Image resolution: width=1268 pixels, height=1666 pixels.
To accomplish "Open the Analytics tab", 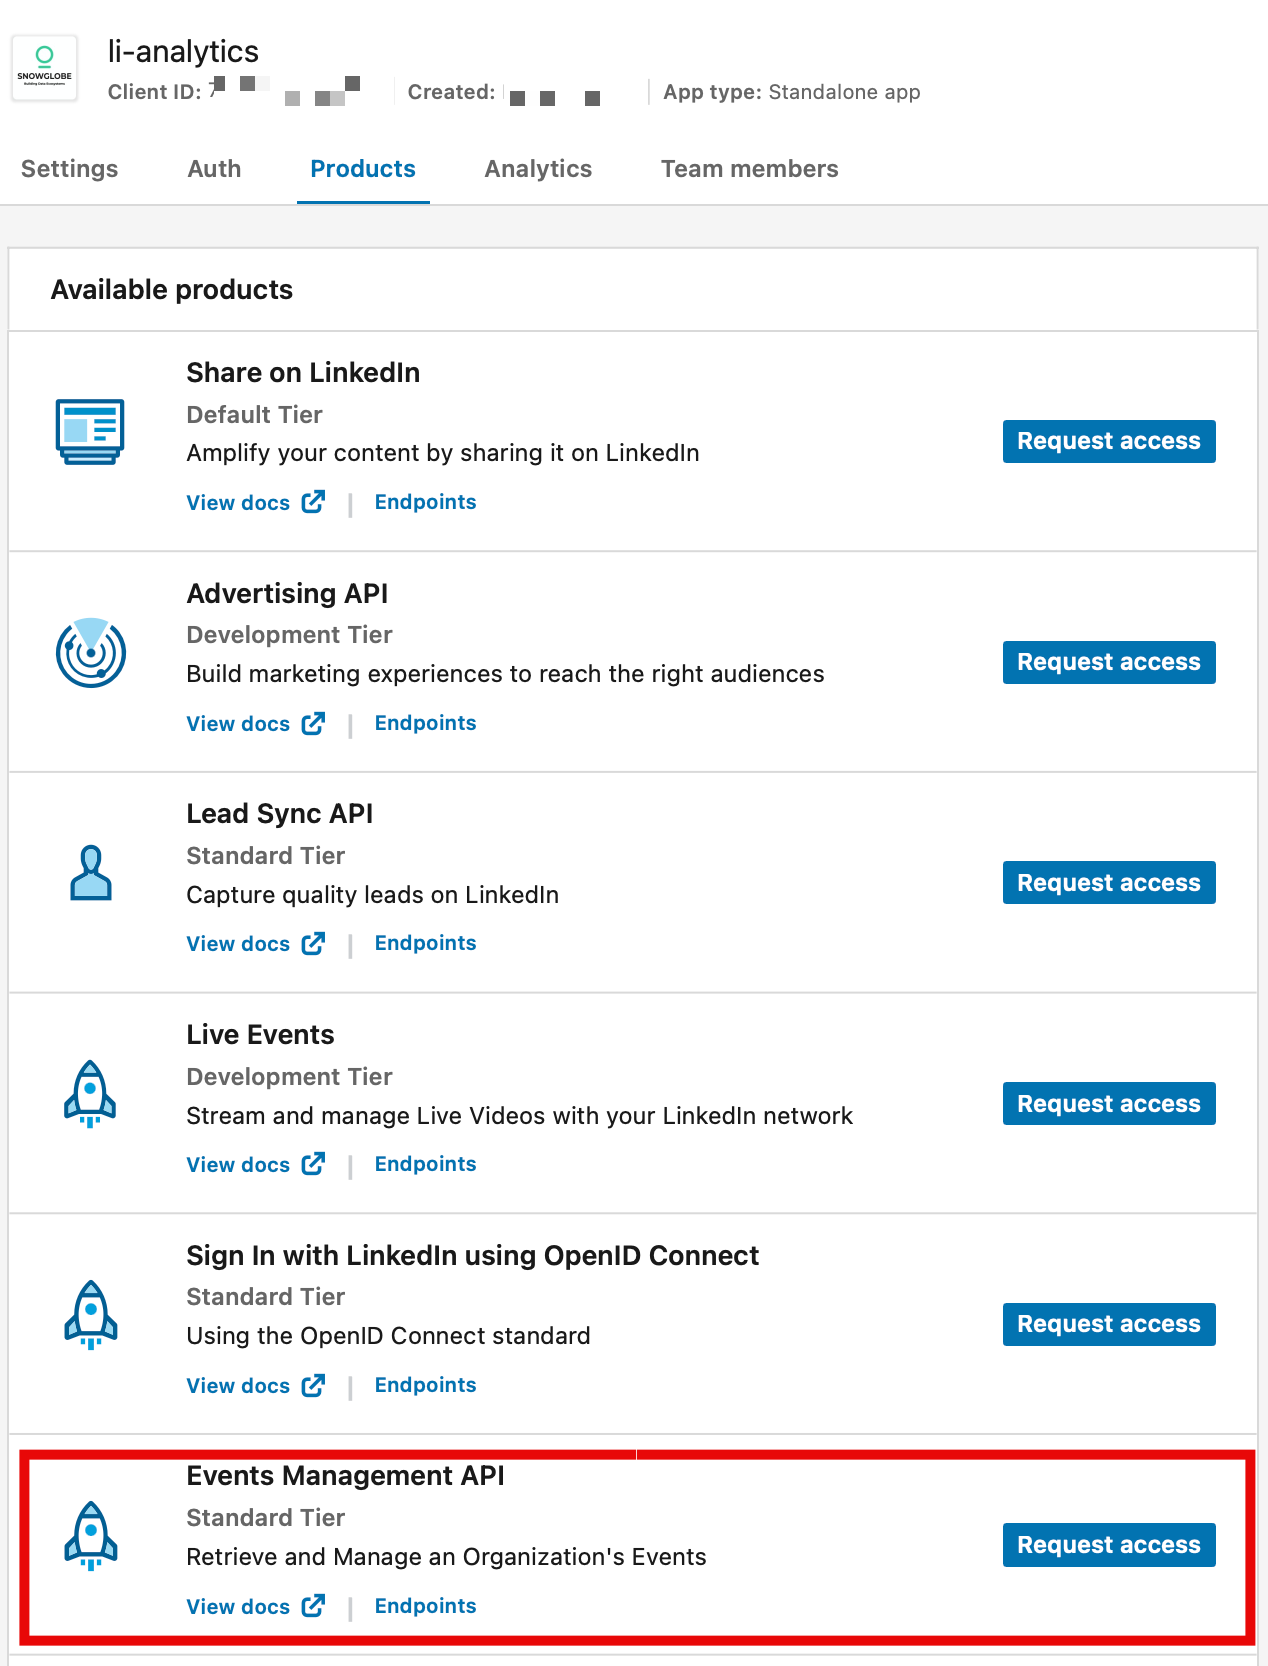I will point(538,169).
